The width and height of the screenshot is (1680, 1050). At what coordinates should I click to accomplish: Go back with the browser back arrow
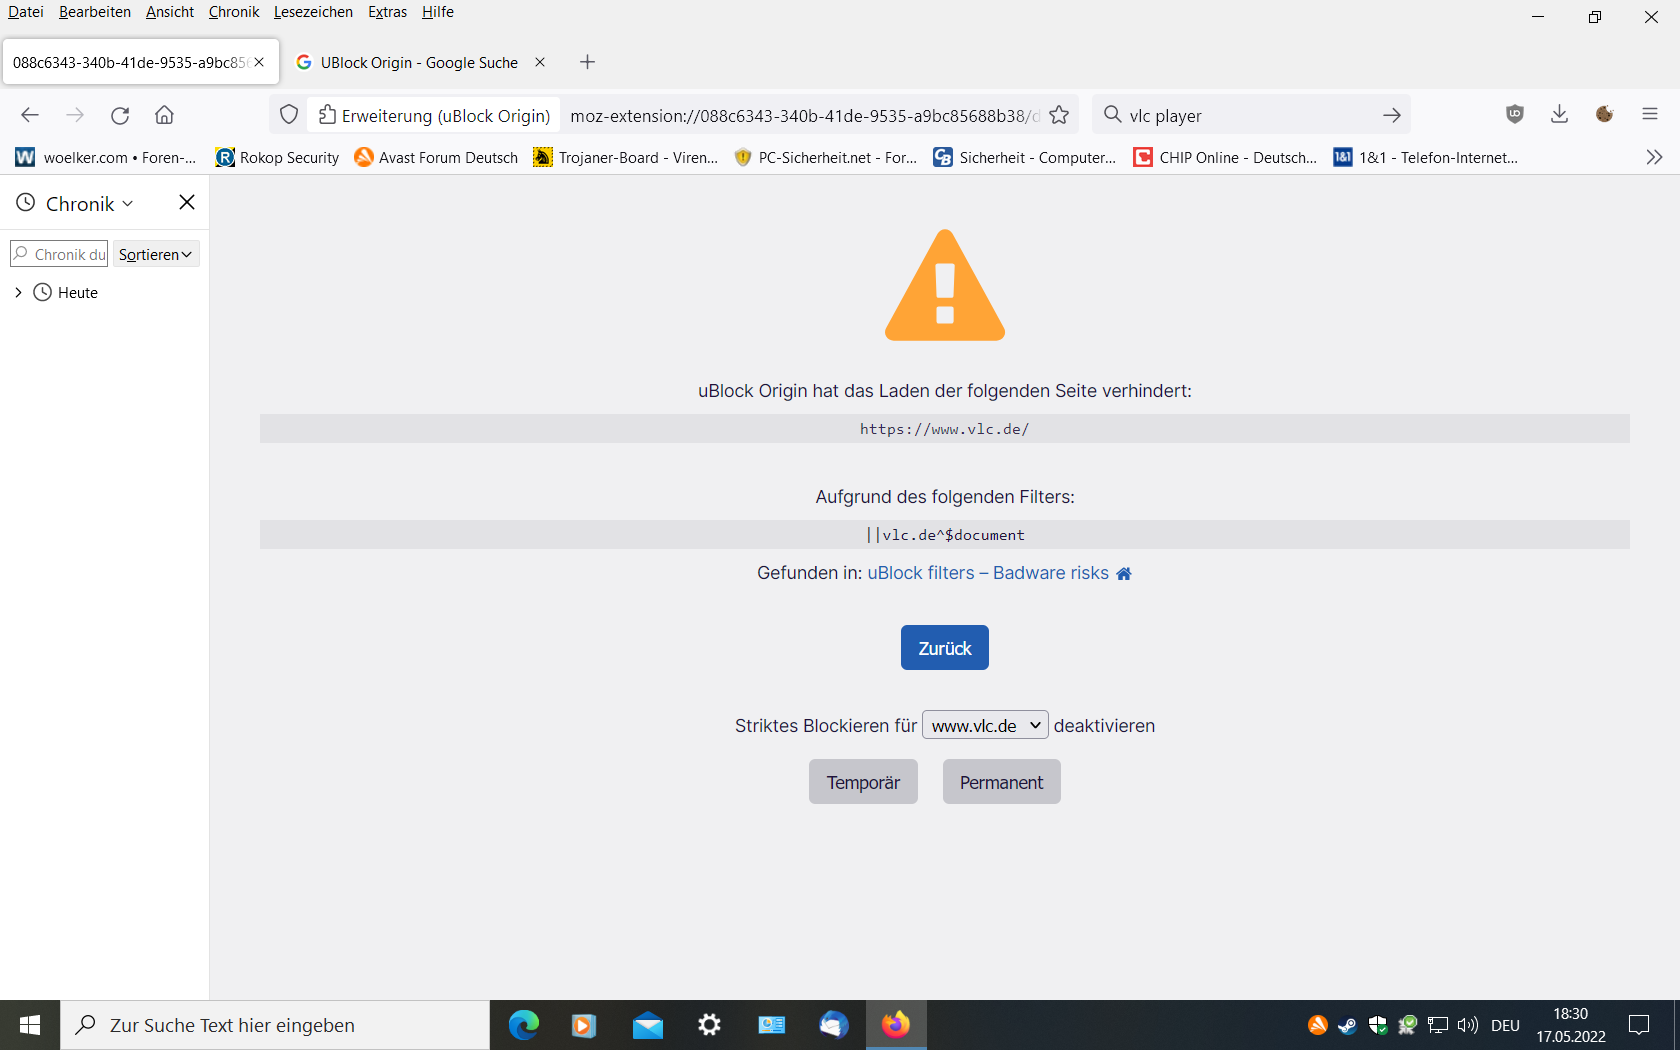(30, 115)
